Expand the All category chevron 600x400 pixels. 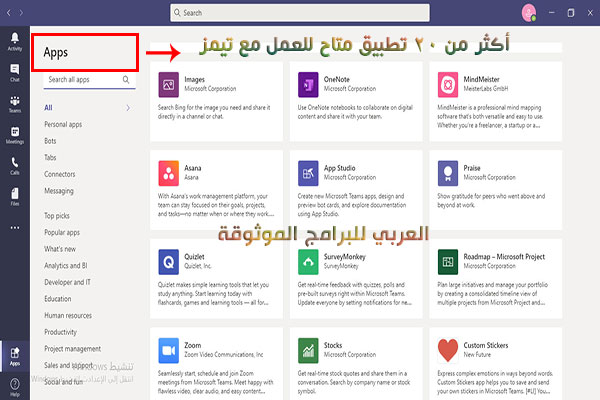[128, 108]
